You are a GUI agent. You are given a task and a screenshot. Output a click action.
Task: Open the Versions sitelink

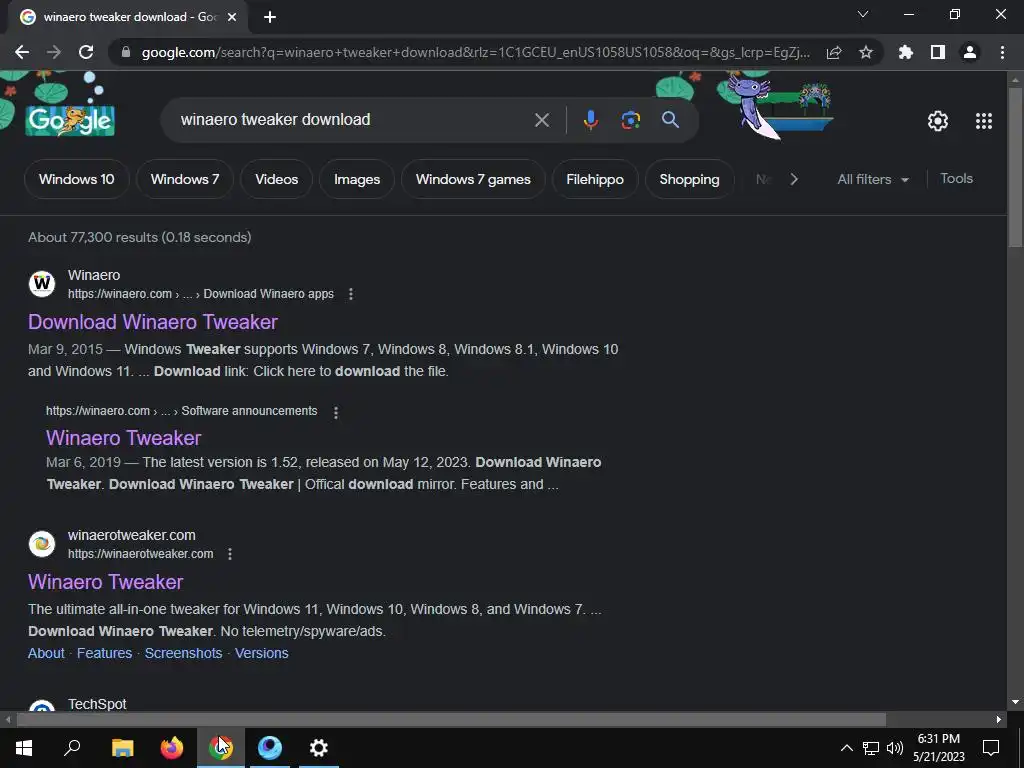261,653
